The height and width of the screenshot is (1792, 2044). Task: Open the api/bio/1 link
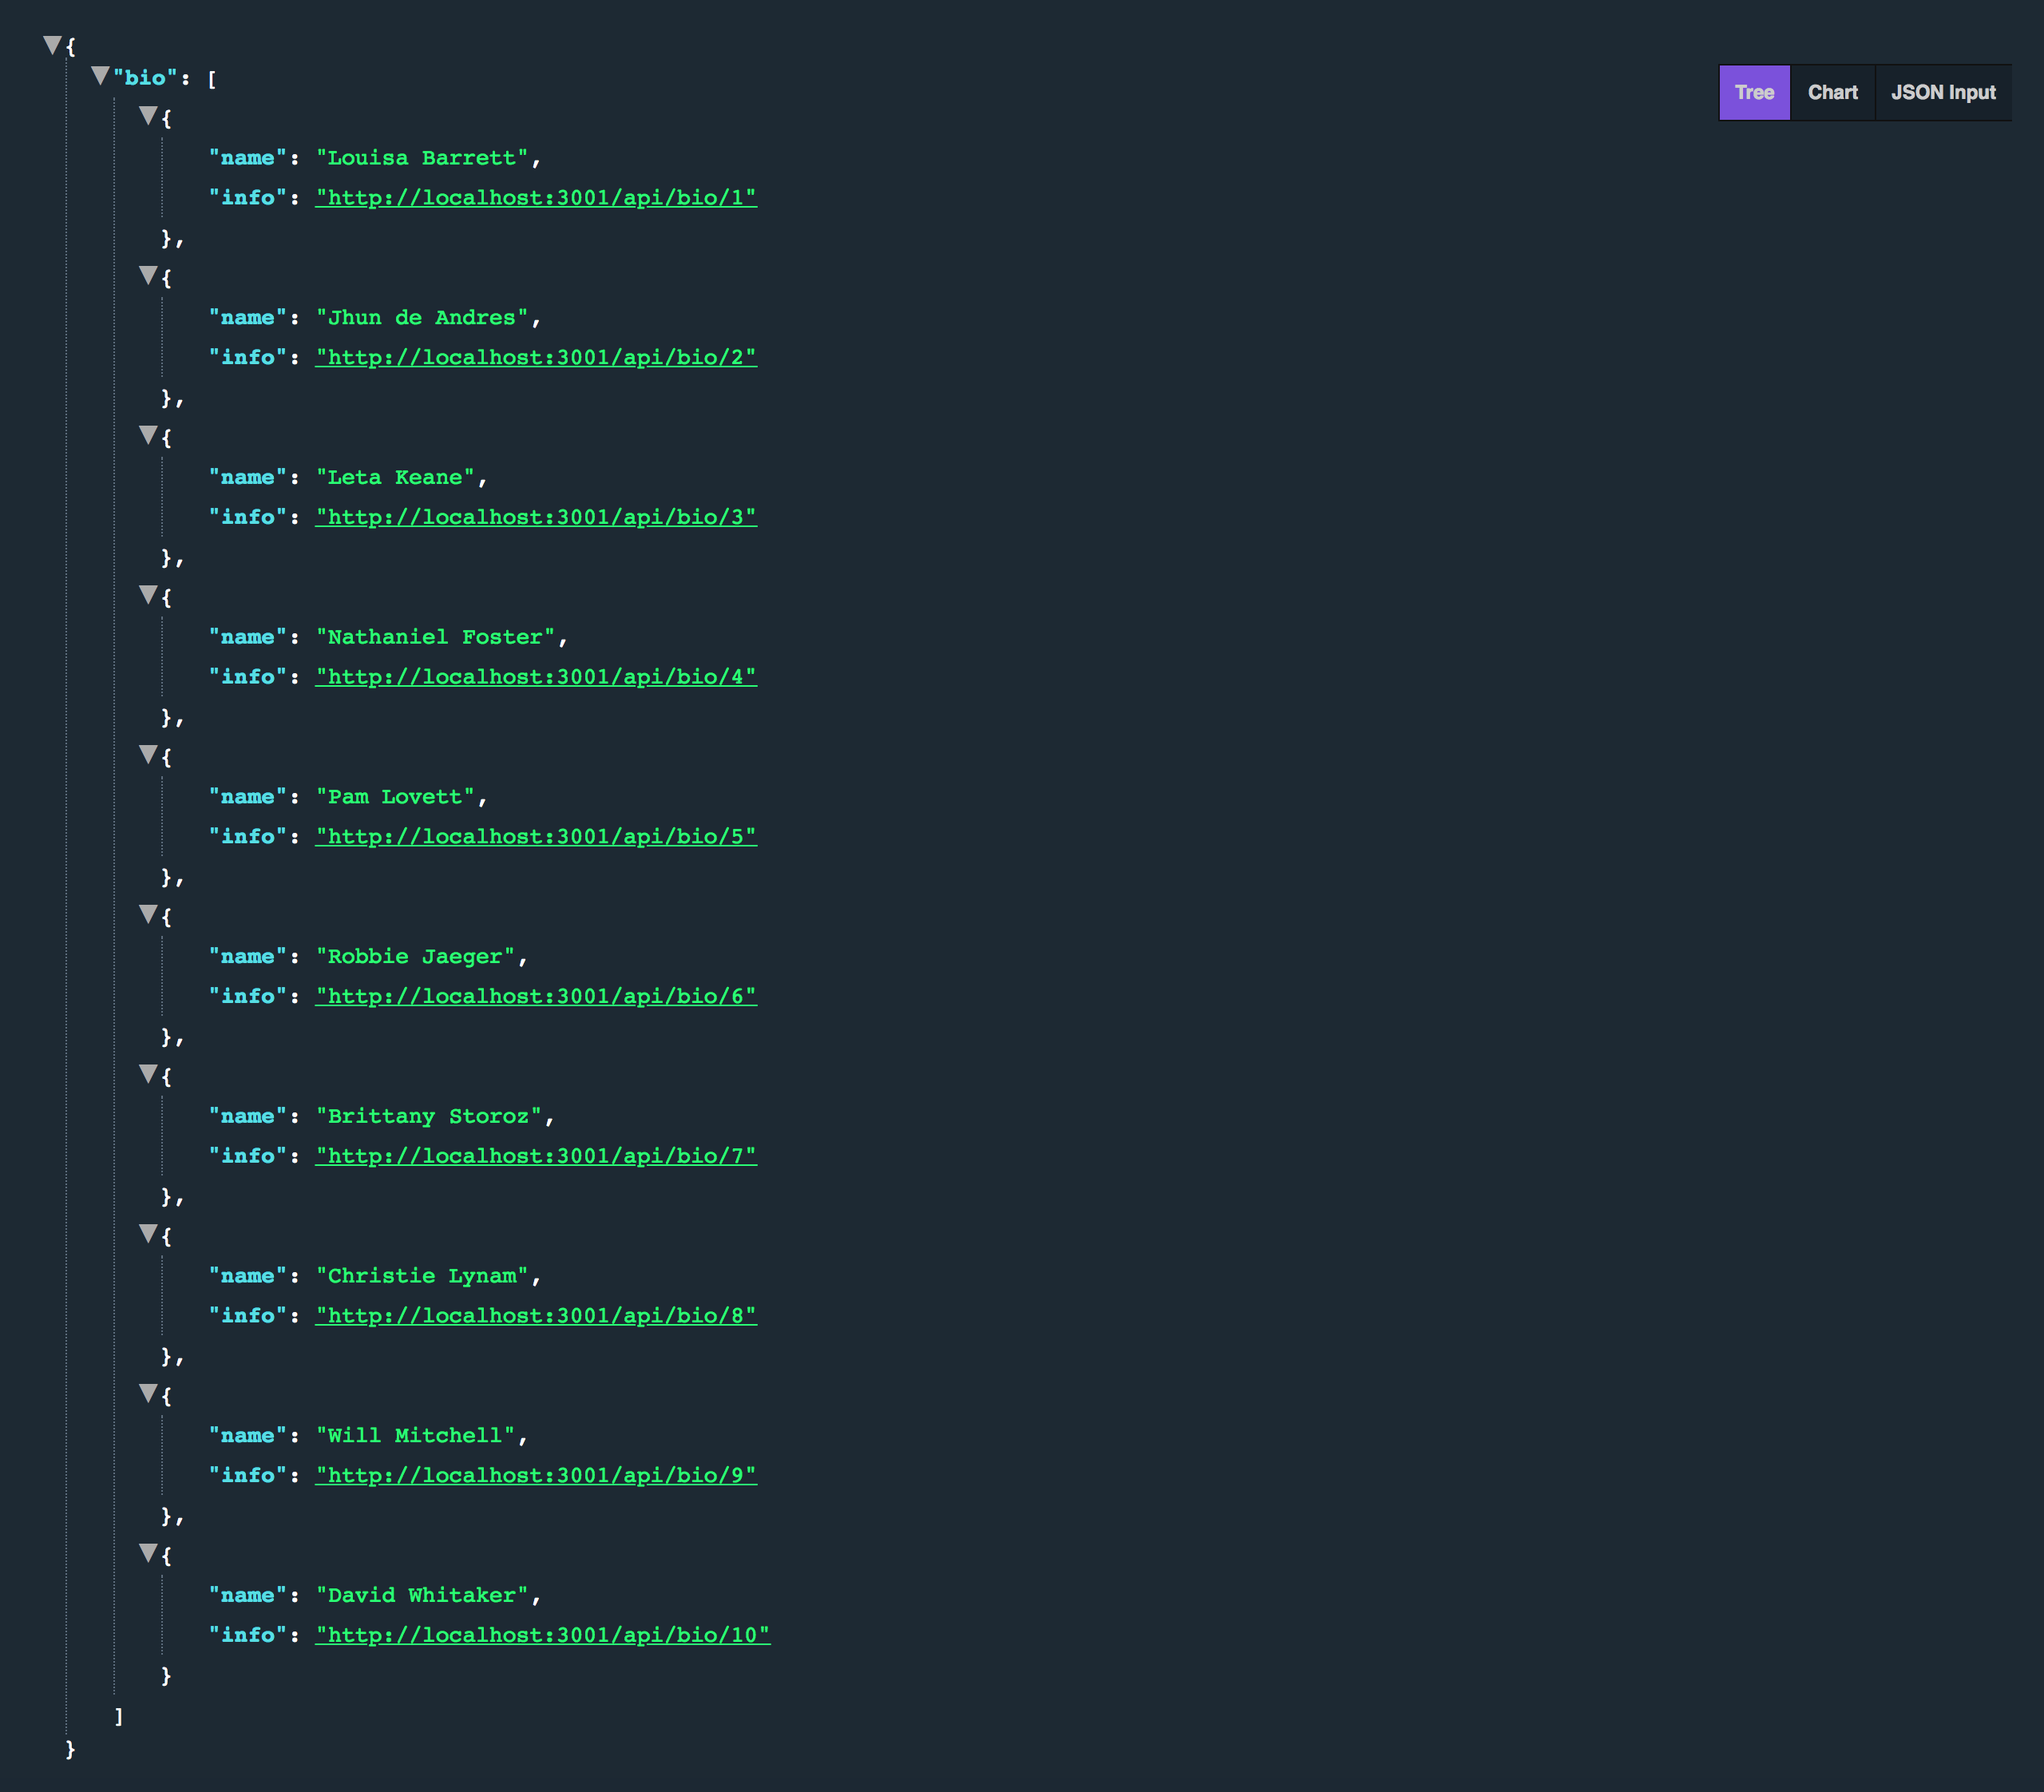536,198
